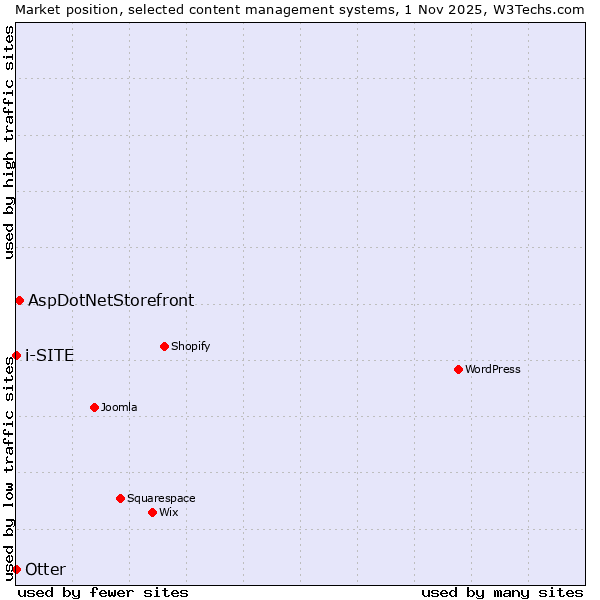
Task: Click the Otter label text
Action: point(45,569)
